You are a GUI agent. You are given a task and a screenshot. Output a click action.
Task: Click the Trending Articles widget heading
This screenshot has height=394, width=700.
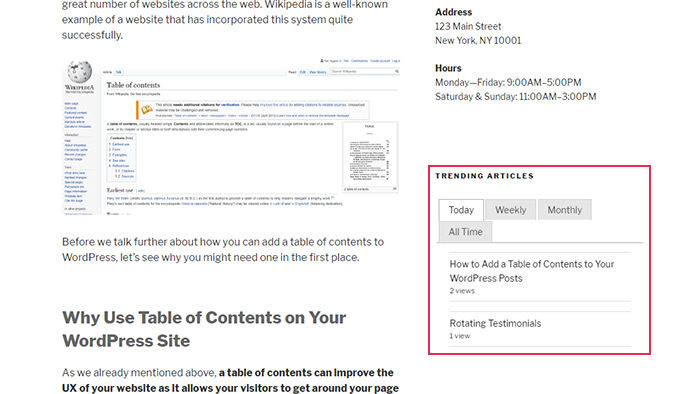coord(484,176)
